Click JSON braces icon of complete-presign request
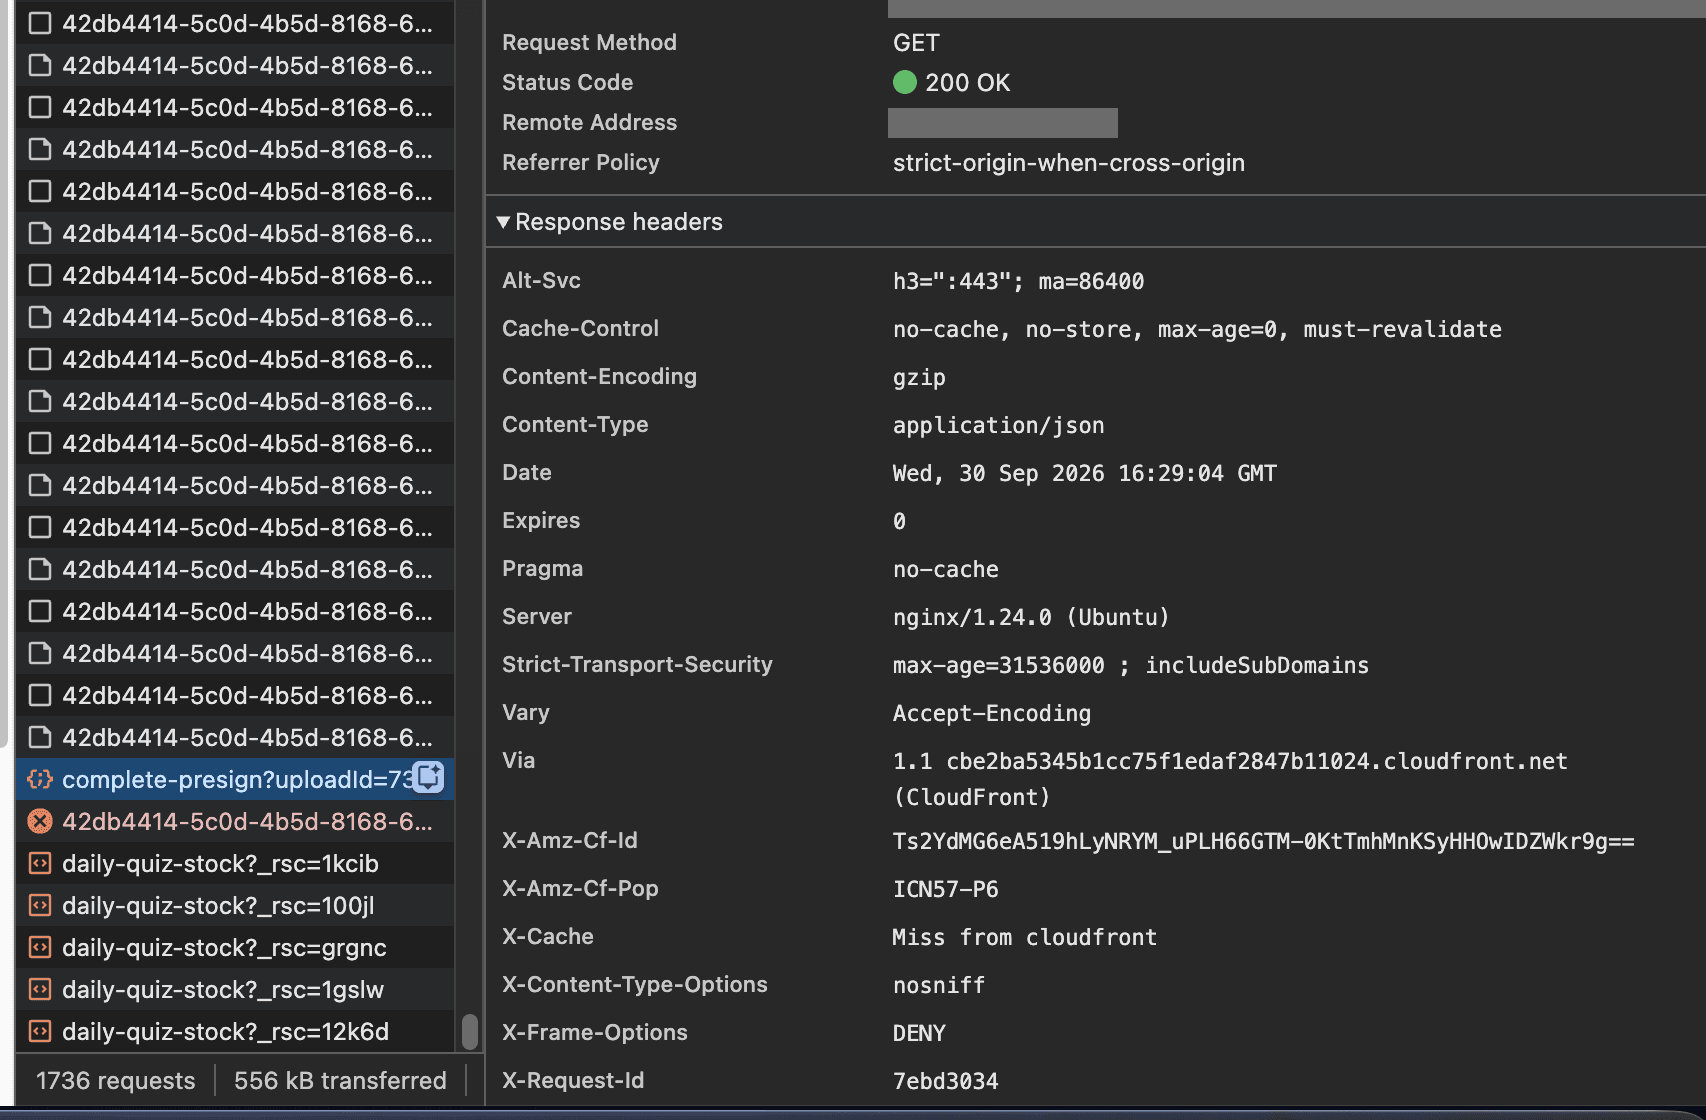 [x=40, y=779]
